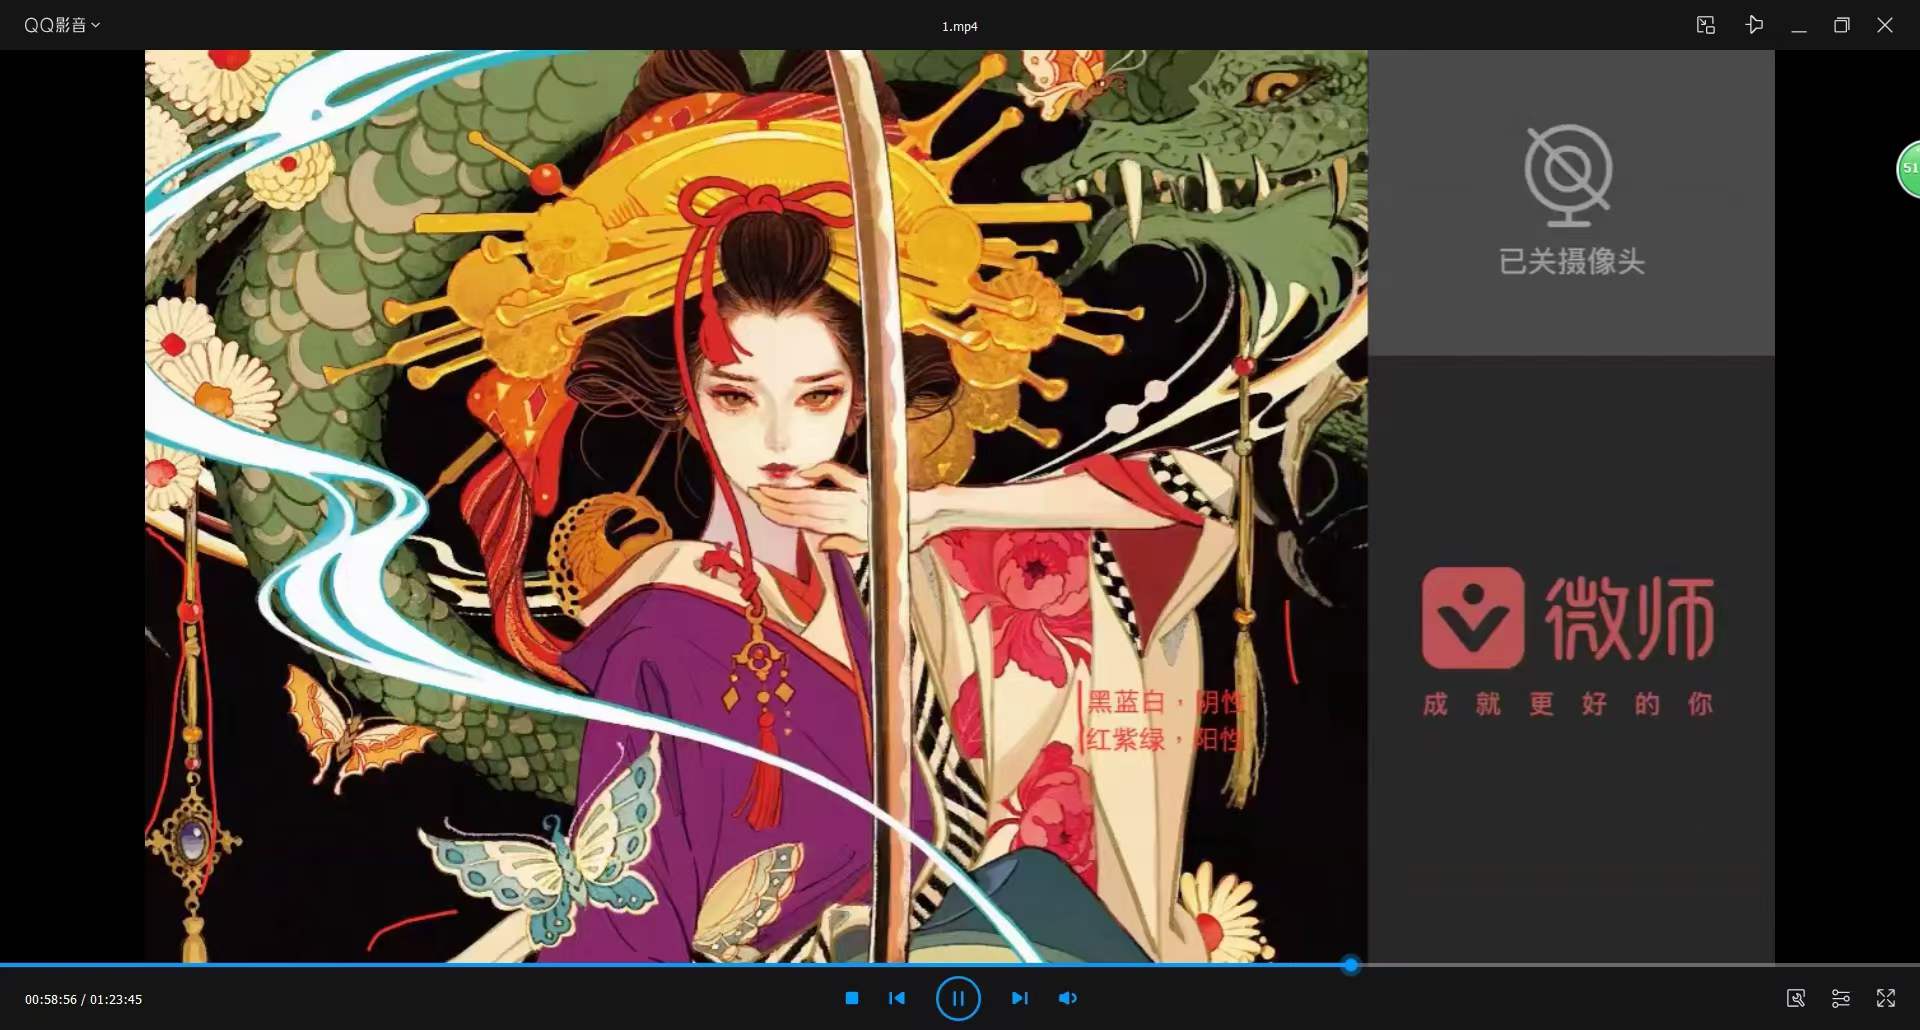Viewport: 1920px width, 1030px height.
Task: Open the playback settings sliders icon
Action: pos(1840,998)
